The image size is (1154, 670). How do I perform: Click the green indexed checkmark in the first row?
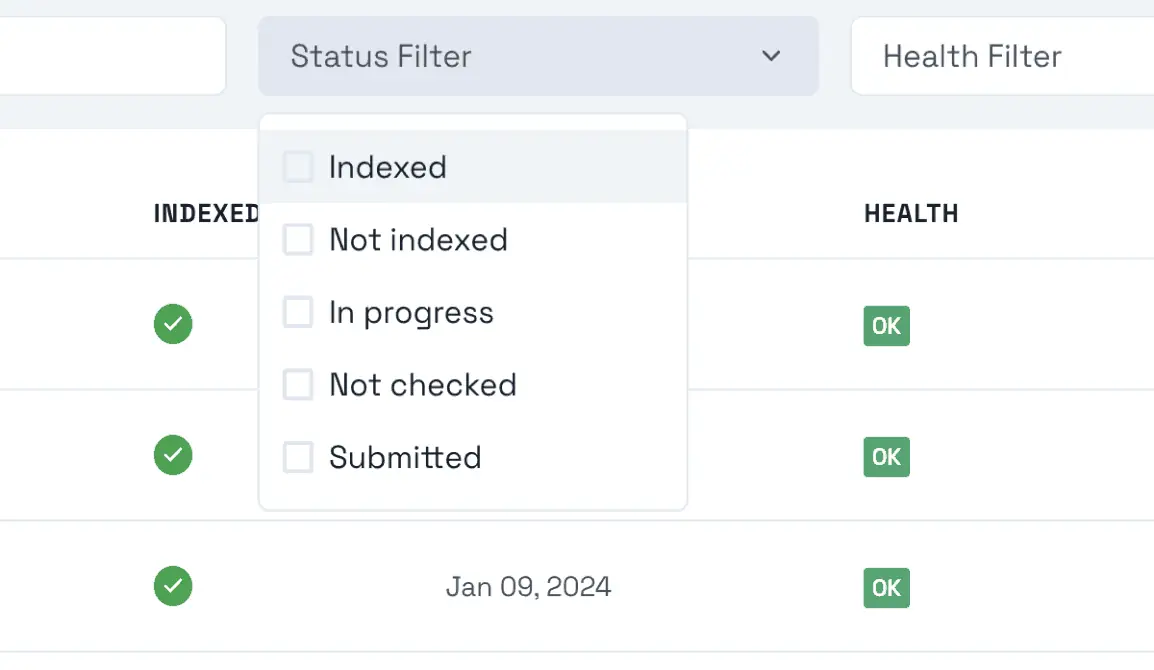(x=172, y=324)
